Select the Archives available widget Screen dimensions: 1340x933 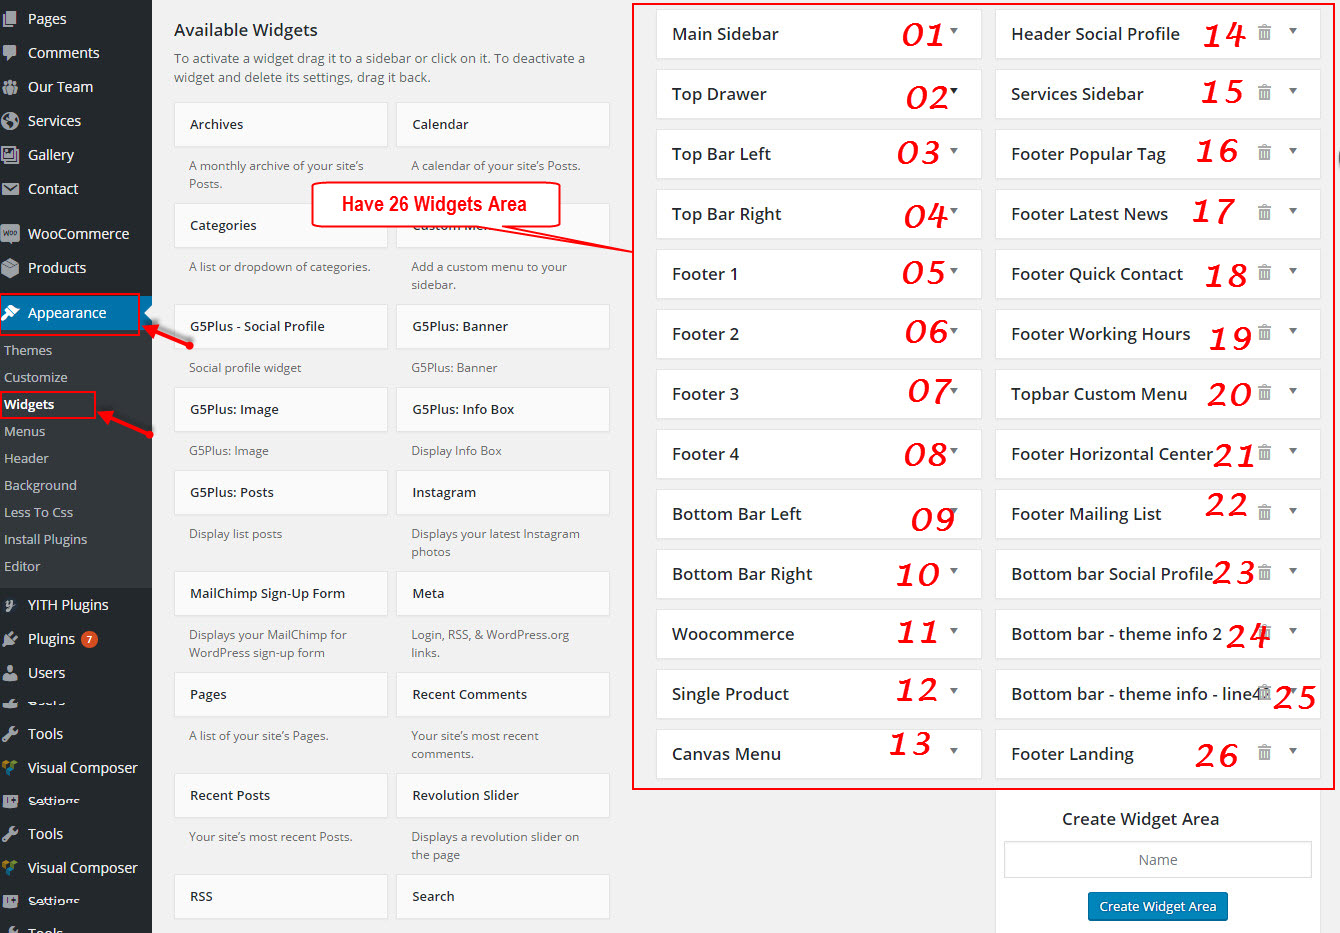pyautogui.click(x=281, y=124)
